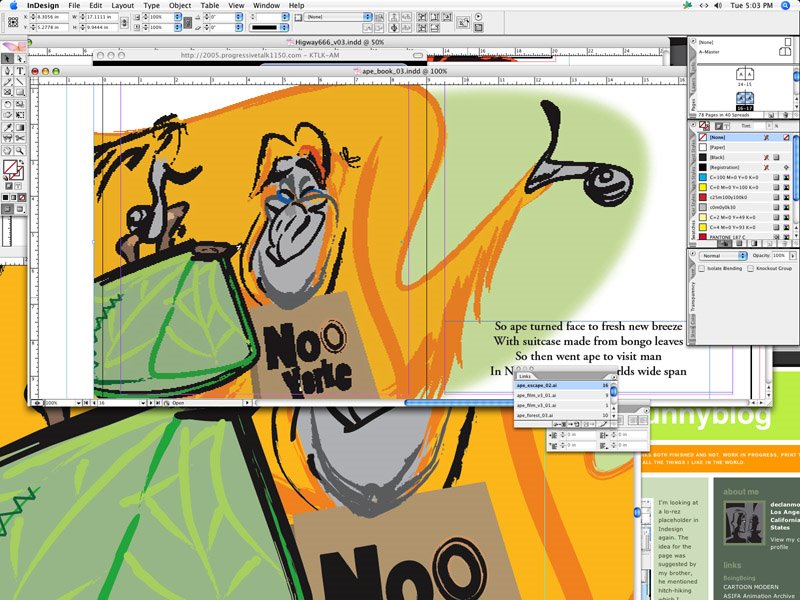Open the Table menu
Image resolution: width=800 pixels, height=600 pixels.
coord(210,6)
